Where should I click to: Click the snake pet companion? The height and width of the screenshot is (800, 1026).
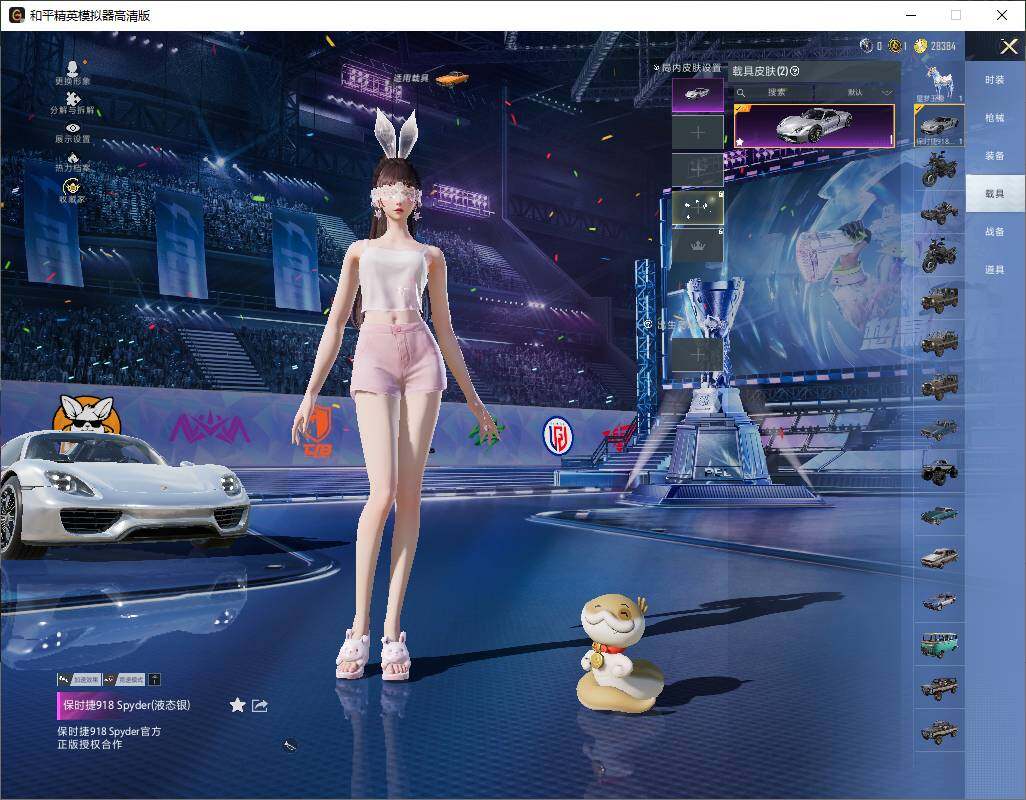[x=618, y=653]
